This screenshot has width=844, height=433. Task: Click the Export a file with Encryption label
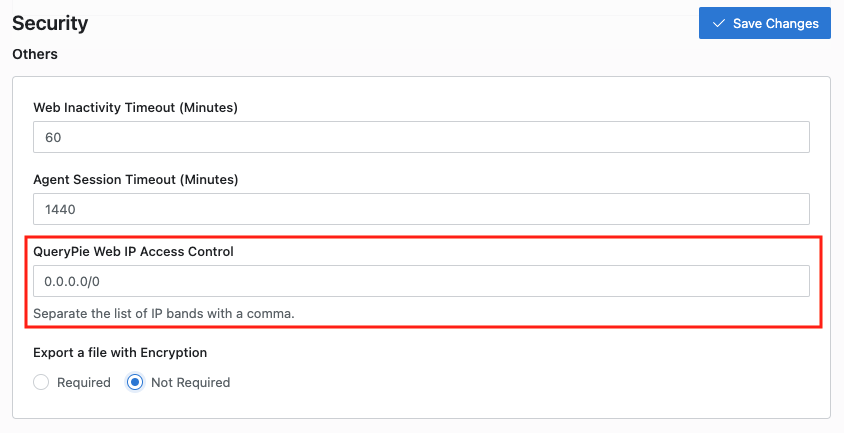tap(120, 353)
